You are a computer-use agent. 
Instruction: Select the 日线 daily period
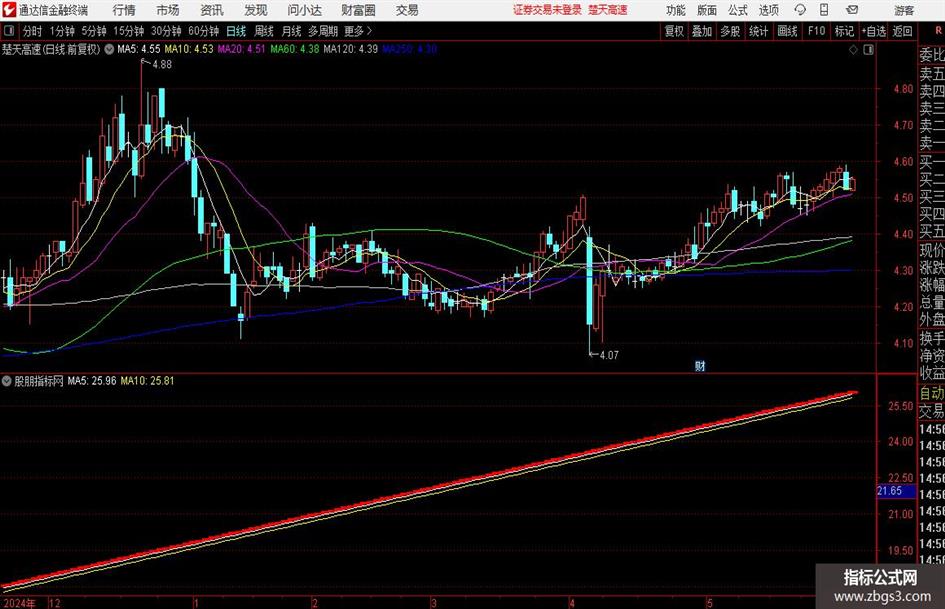click(236, 31)
